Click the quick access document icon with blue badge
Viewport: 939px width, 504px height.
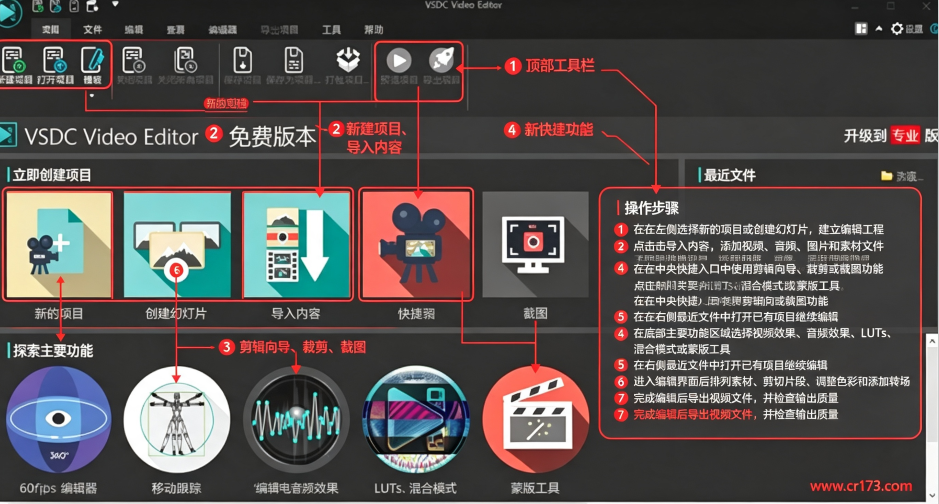point(56,7)
